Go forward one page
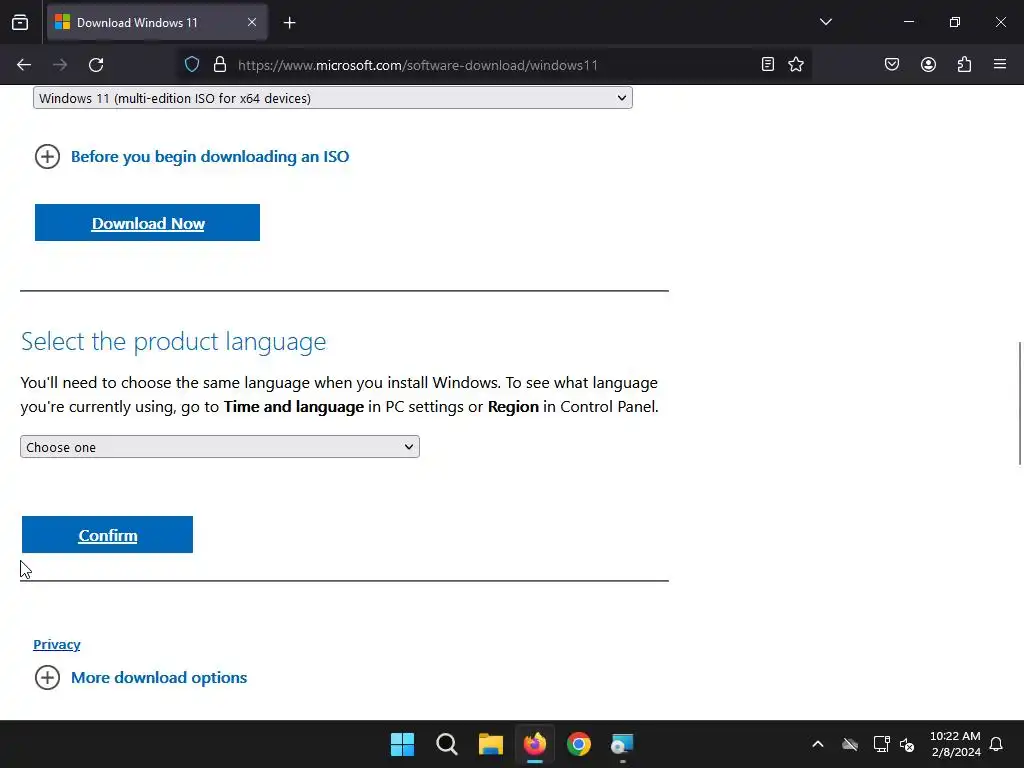Viewport: 1024px width, 768px height. (x=60, y=65)
